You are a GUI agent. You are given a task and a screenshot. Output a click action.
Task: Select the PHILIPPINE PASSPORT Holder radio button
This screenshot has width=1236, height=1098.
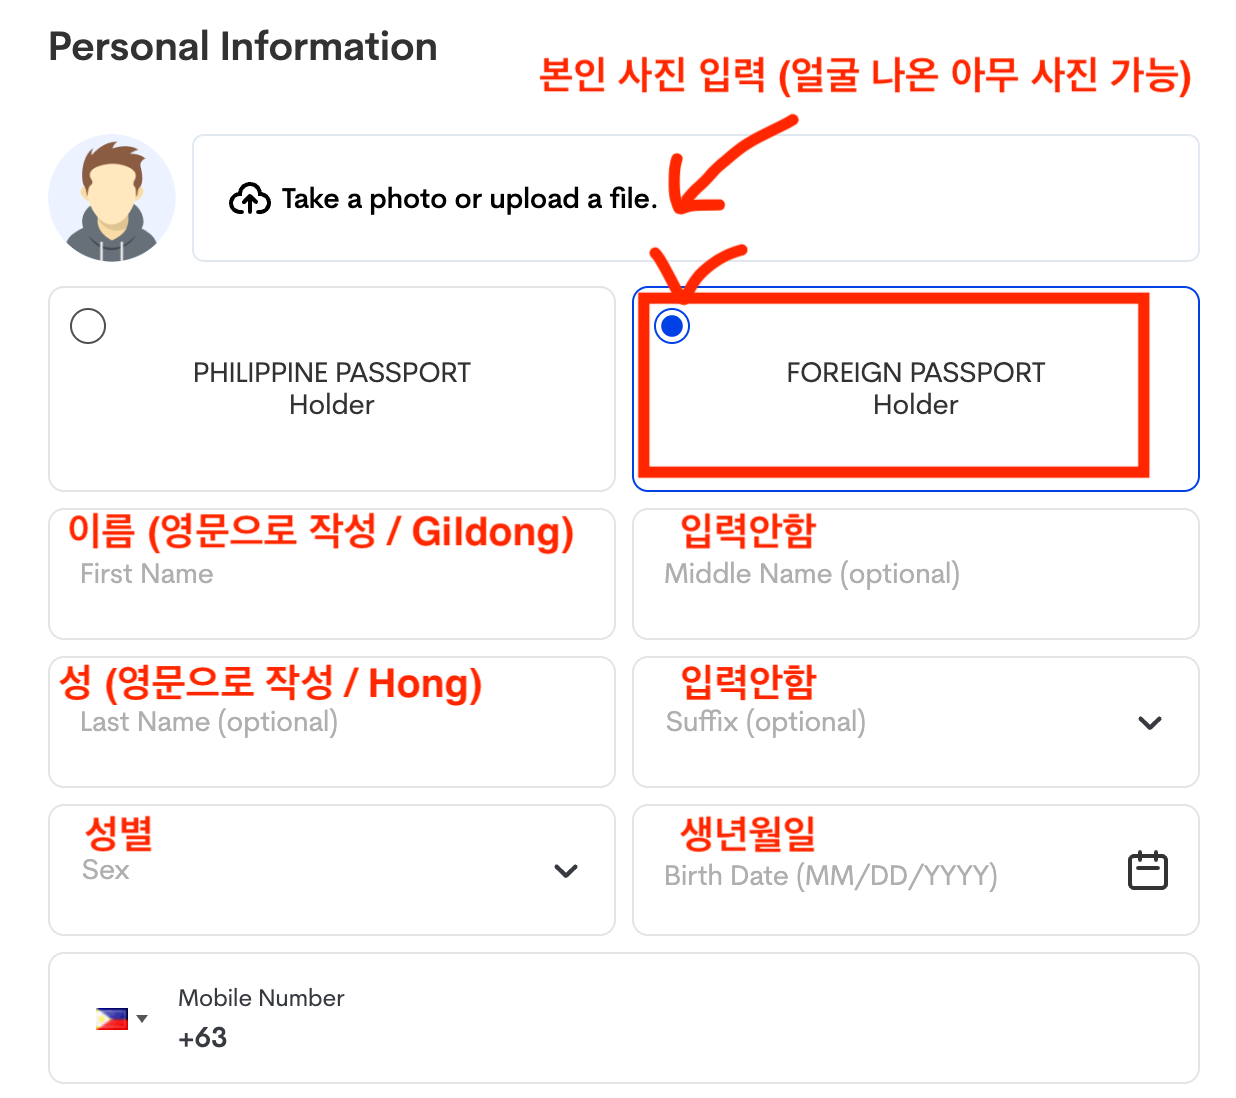[x=88, y=325]
